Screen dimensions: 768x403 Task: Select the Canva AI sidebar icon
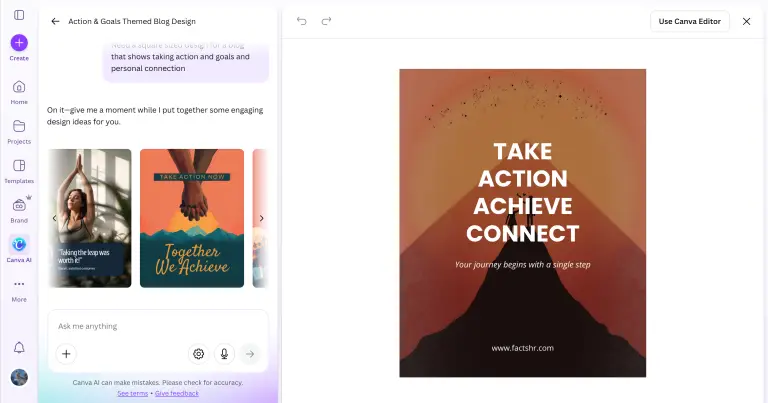pos(19,244)
